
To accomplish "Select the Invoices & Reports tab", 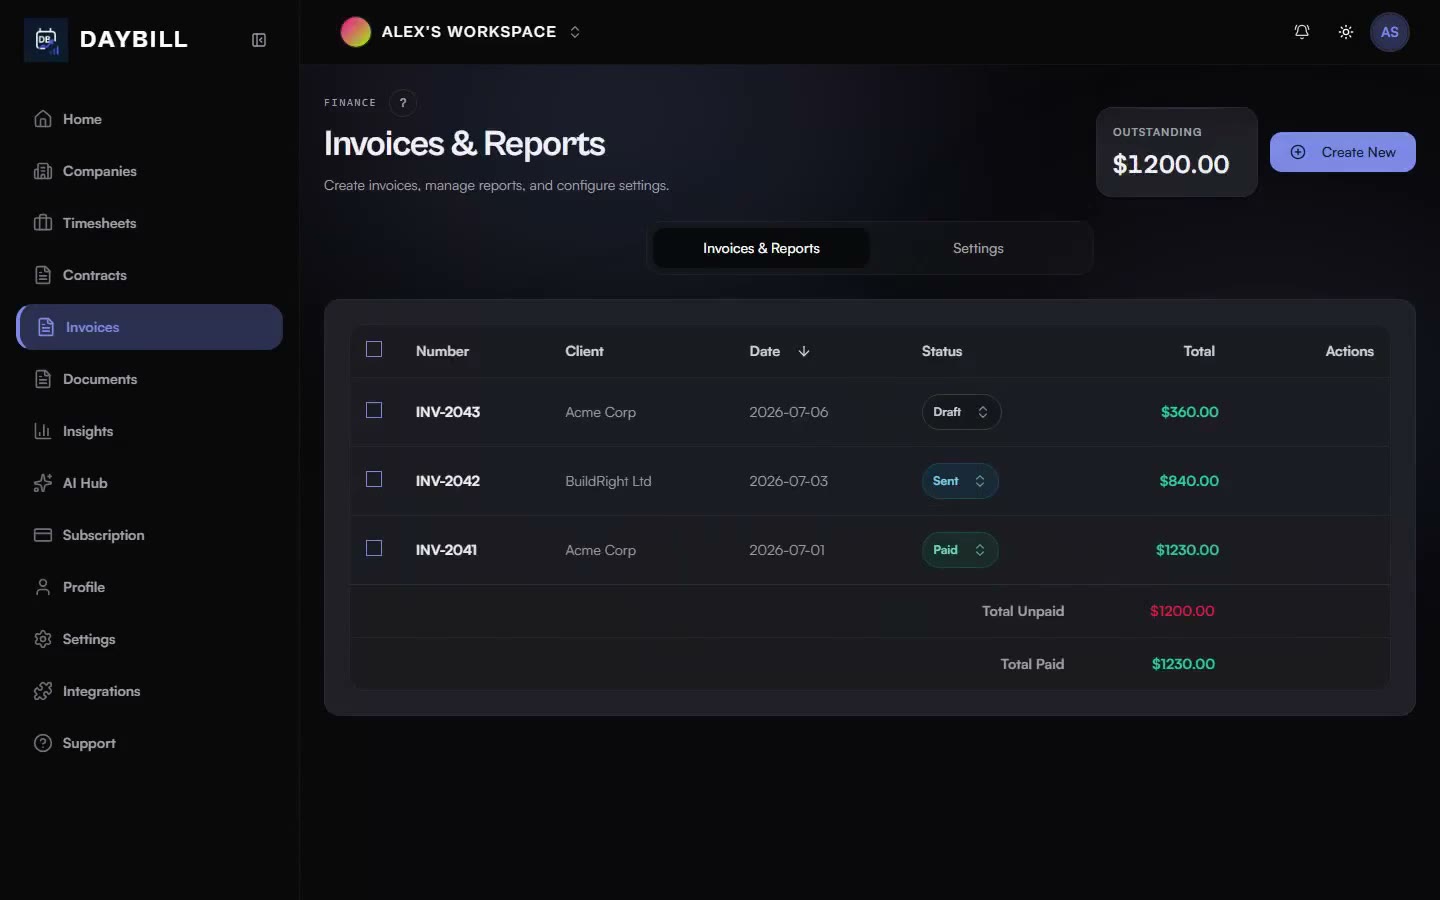I will click(761, 248).
